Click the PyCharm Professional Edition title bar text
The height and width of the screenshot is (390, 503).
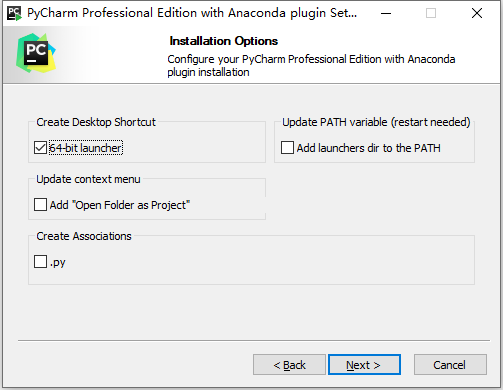click(192, 13)
